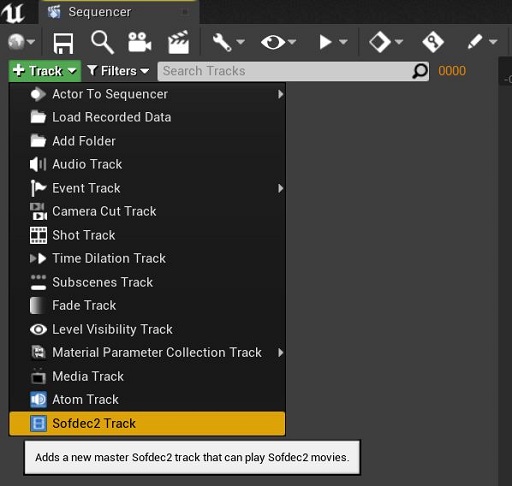
Task: Open the world globe dropdown
Action: 21,42
